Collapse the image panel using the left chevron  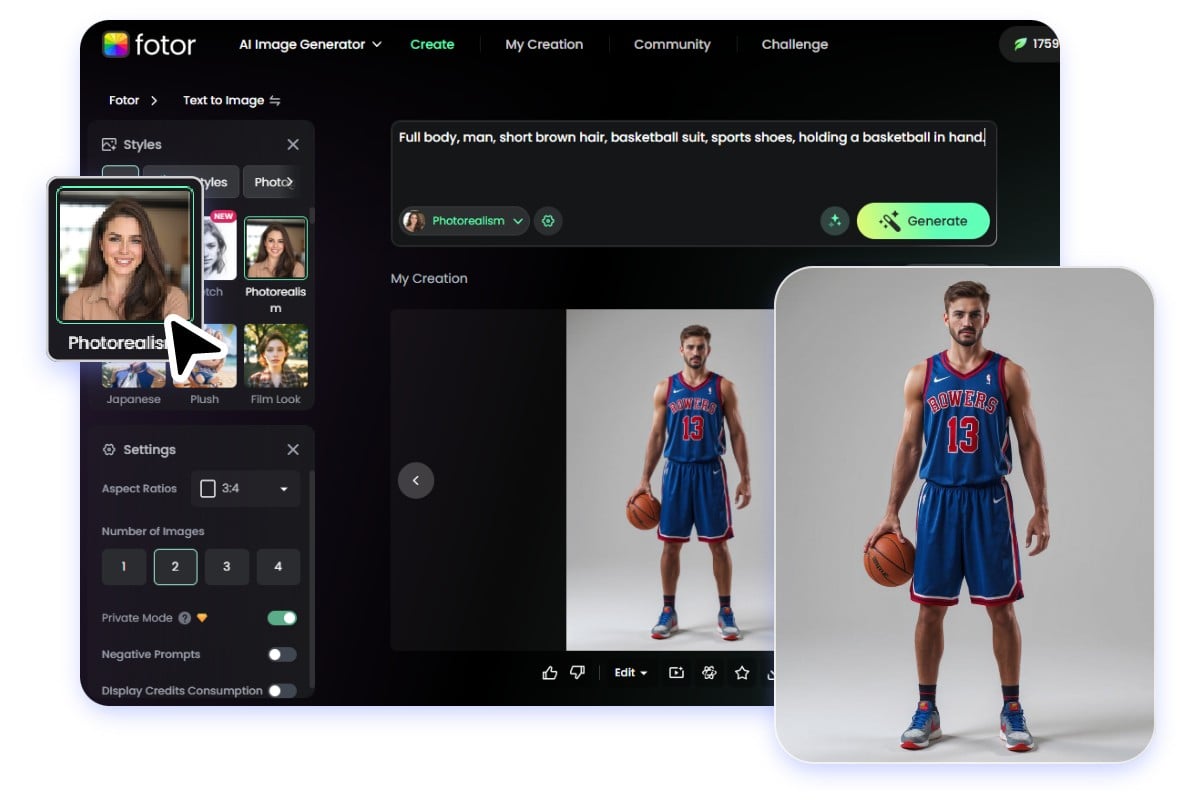(x=416, y=480)
